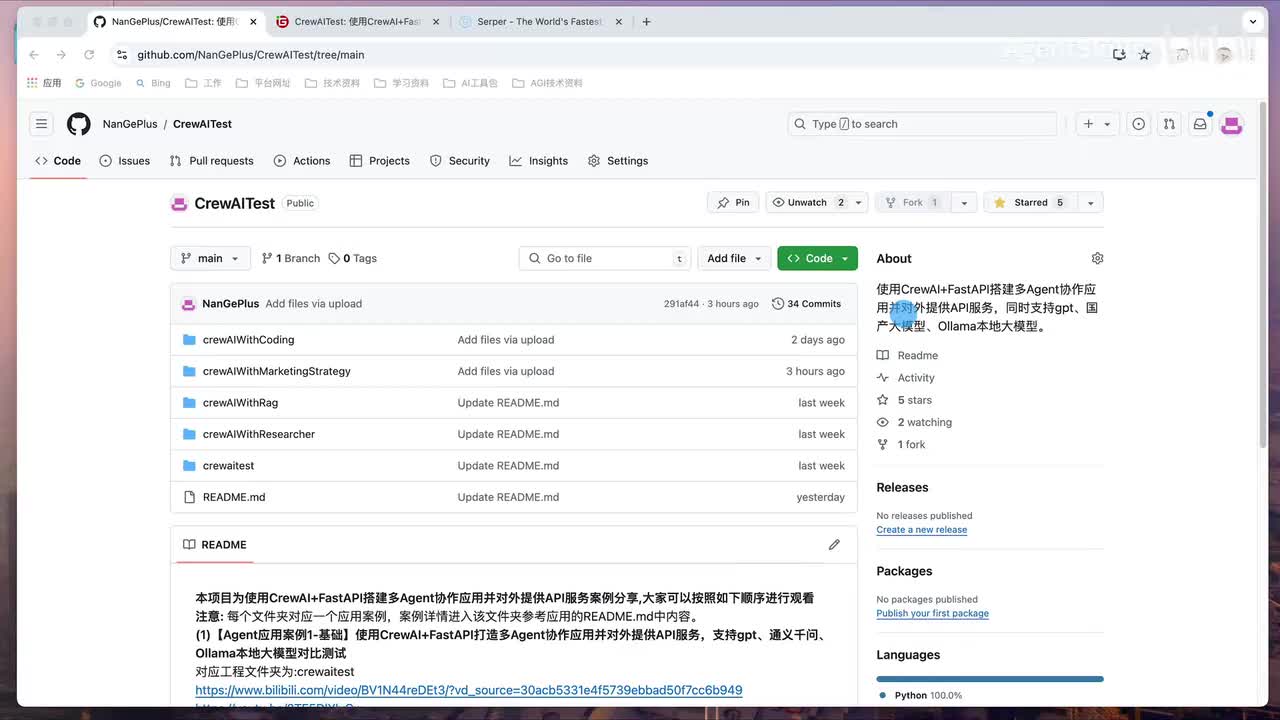1280x720 pixels.
Task: Open the Bing bookmark
Action: pos(152,83)
